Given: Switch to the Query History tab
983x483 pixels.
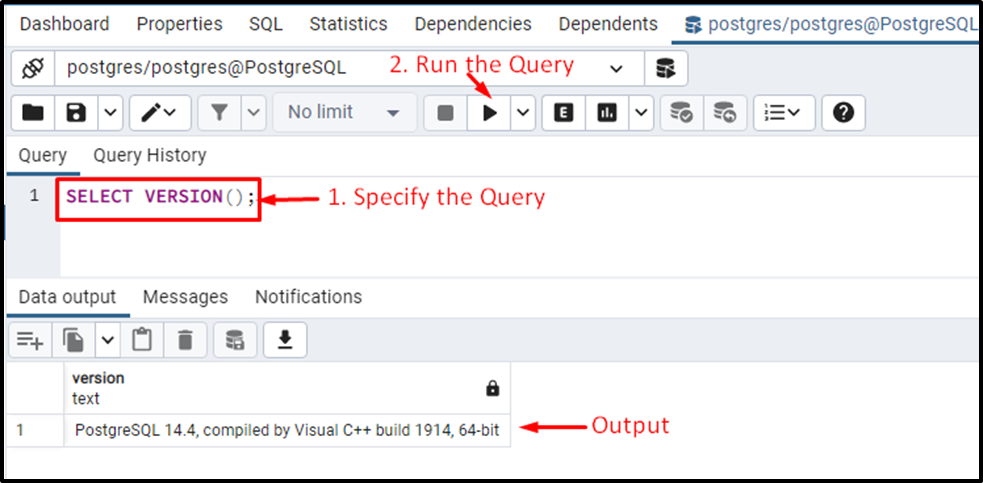Looking at the screenshot, I should coord(150,155).
